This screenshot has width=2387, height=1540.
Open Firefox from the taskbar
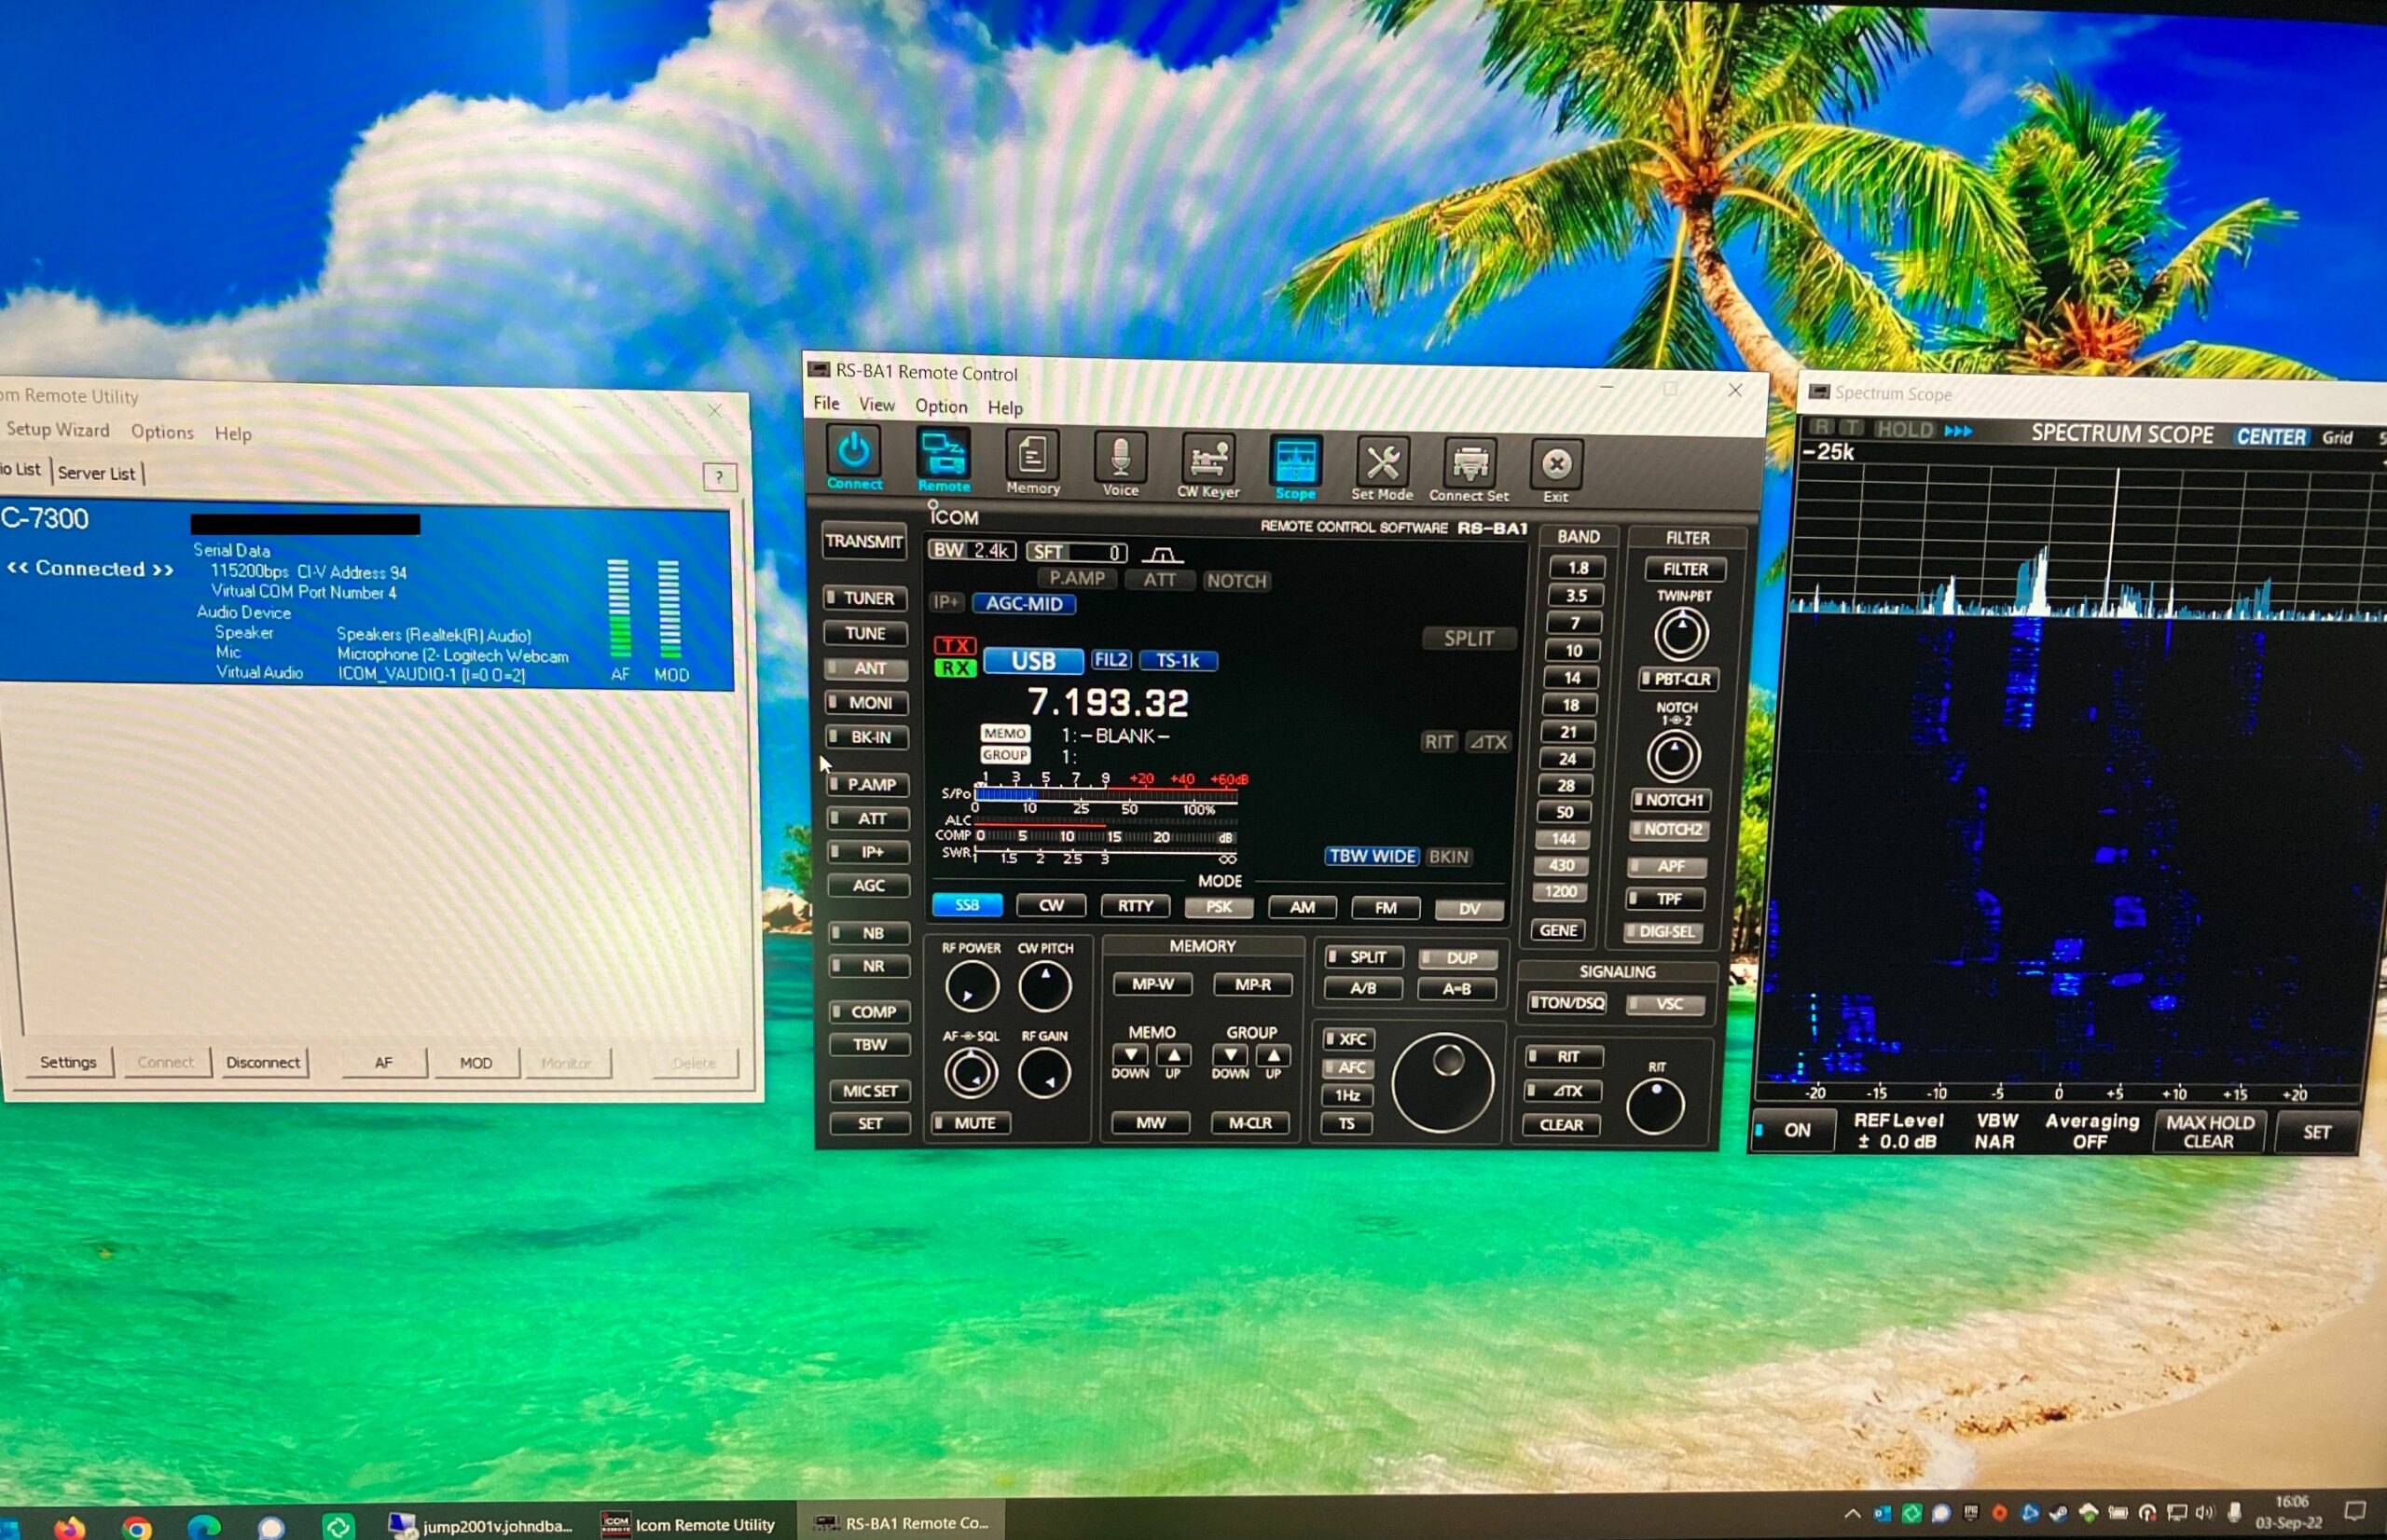69,1527
